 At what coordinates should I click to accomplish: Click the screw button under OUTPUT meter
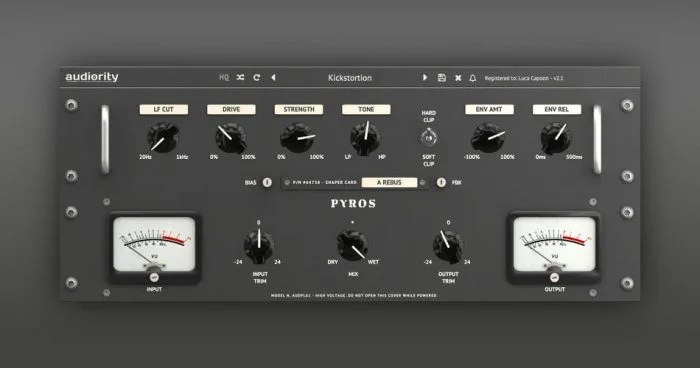[x=554, y=277]
